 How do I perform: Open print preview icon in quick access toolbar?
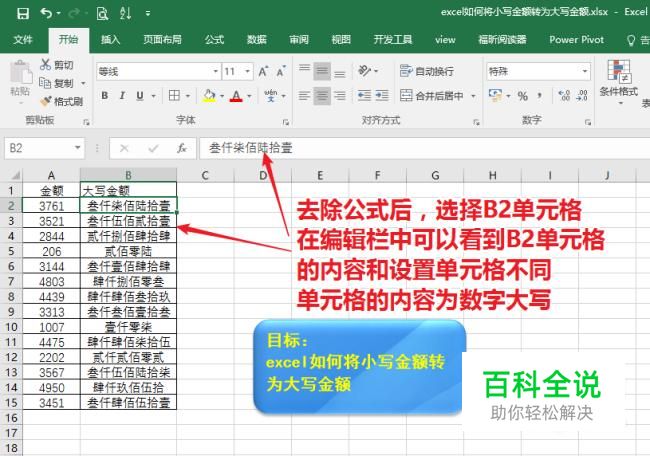point(102,14)
